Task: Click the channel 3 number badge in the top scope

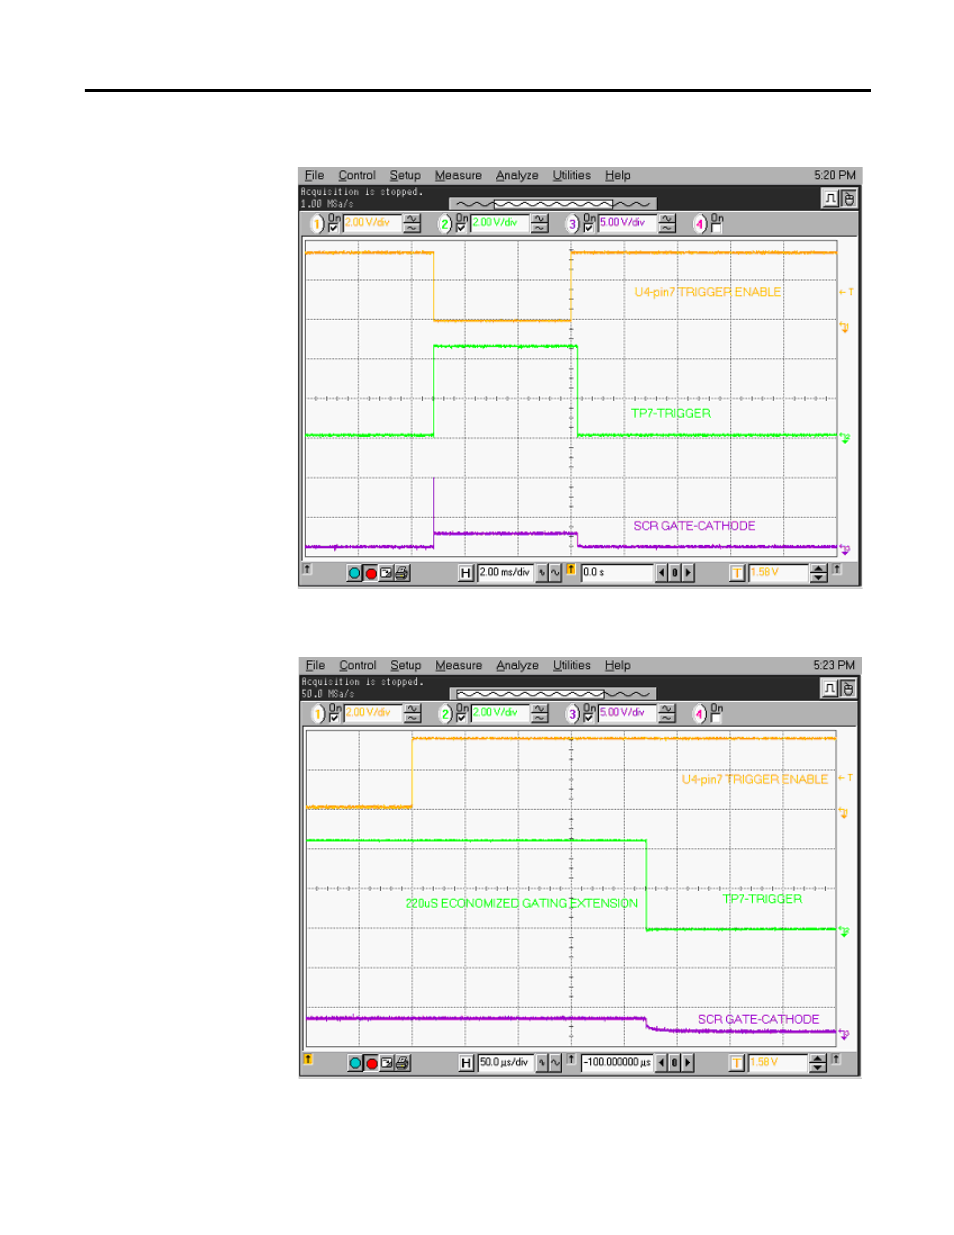Action: [573, 224]
